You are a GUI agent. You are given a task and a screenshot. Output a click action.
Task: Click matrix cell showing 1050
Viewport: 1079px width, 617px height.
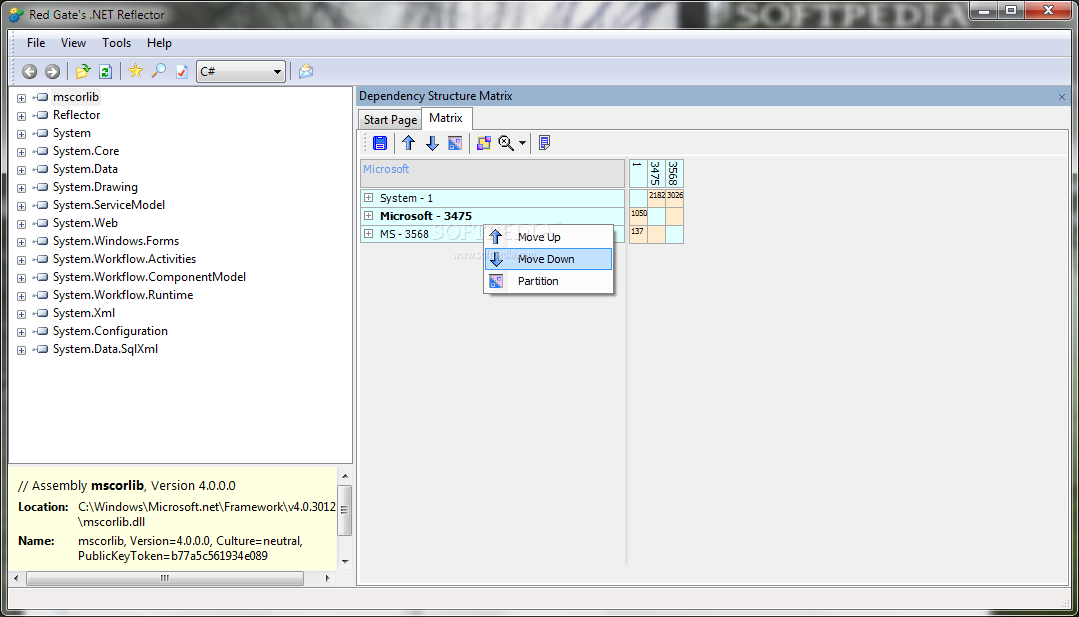pyautogui.click(x=639, y=216)
